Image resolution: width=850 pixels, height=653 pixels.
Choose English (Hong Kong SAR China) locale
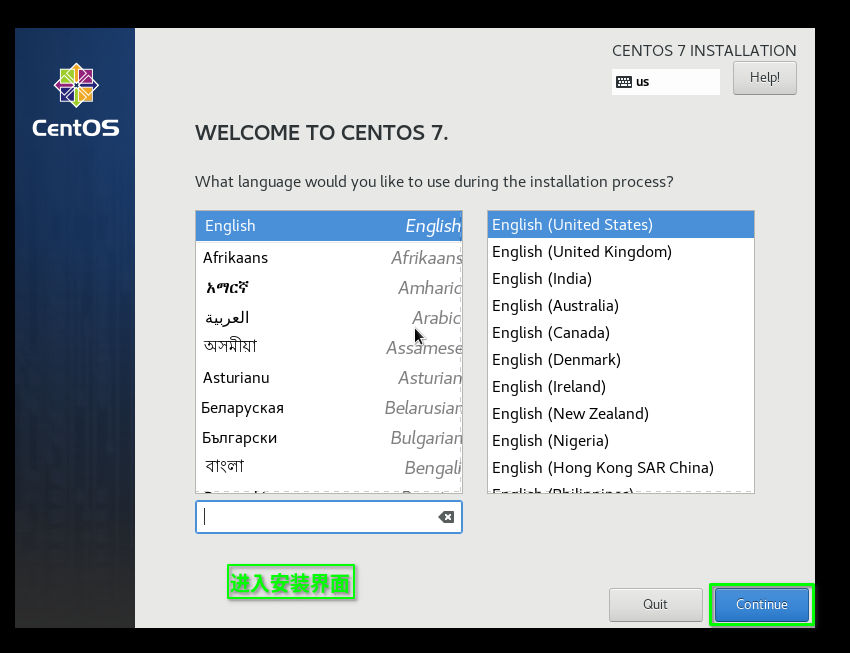[x=620, y=468]
